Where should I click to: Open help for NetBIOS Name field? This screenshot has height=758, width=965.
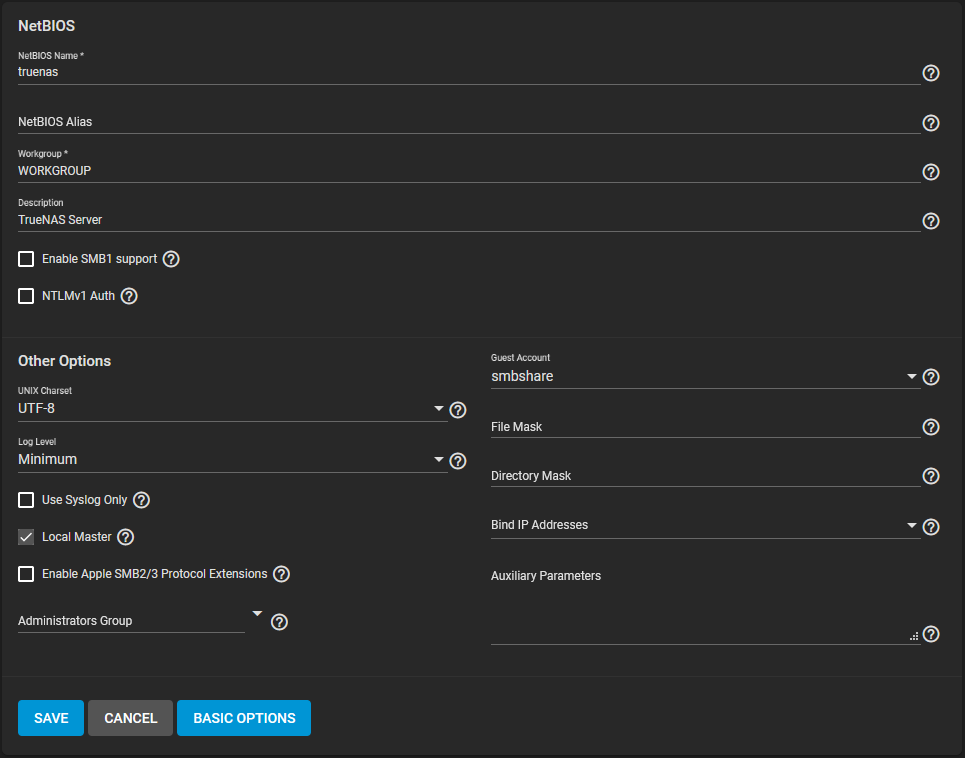(931, 73)
